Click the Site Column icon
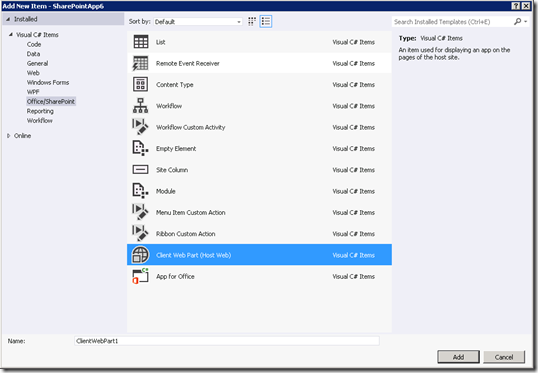538x373 pixels. tap(140, 170)
